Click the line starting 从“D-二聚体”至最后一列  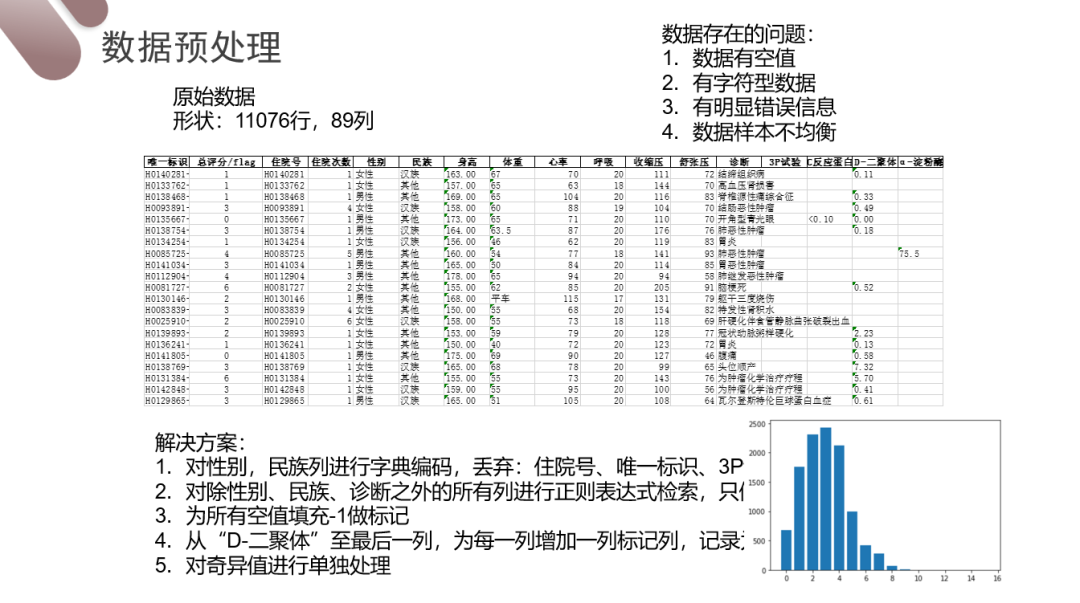464,540
